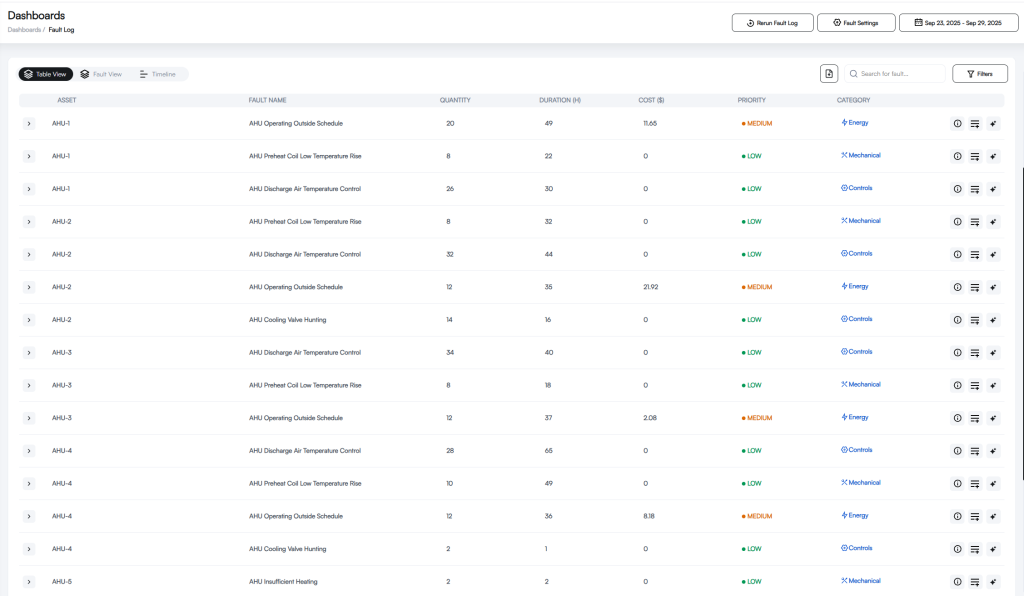The image size is (1024, 596).
Task: Click sparkle AI icon on AHU-3 Operating Outside Schedule row
Action: click(x=993, y=418)
